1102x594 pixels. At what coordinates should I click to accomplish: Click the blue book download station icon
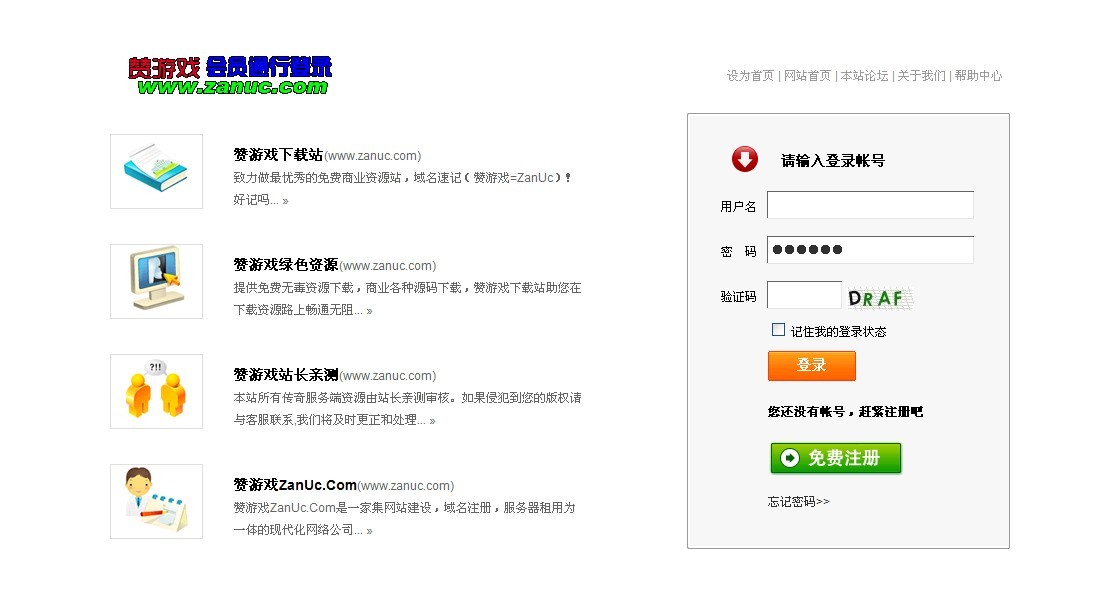pyautogui.click(x=156, y=171)
